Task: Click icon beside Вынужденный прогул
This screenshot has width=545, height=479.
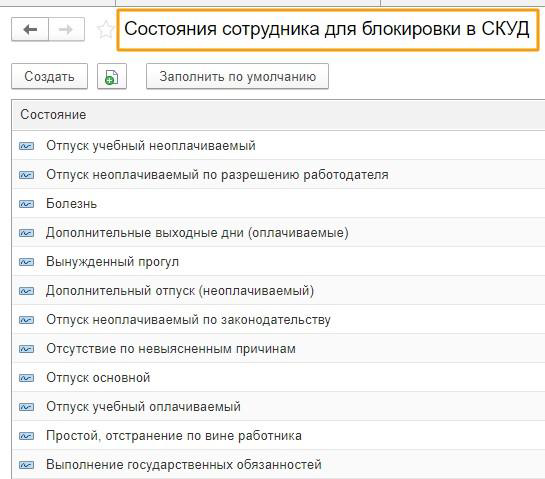Action: (26, 262)
